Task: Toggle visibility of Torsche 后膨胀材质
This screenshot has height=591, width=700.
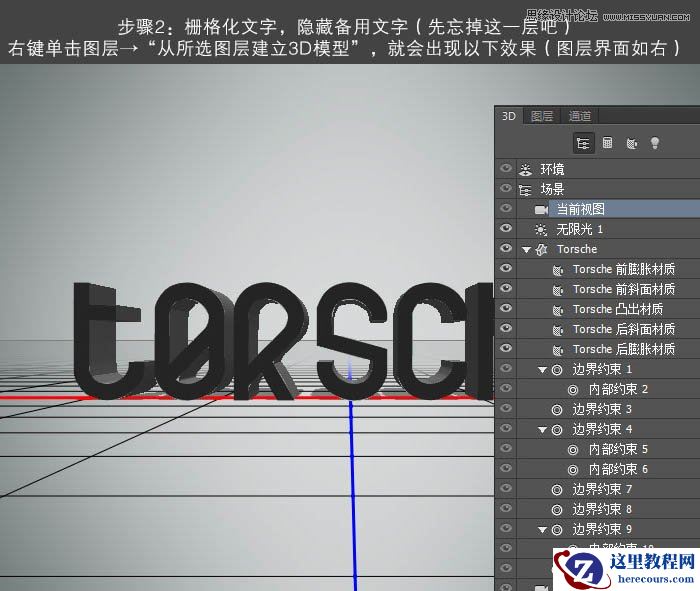Action: [506, 348]
